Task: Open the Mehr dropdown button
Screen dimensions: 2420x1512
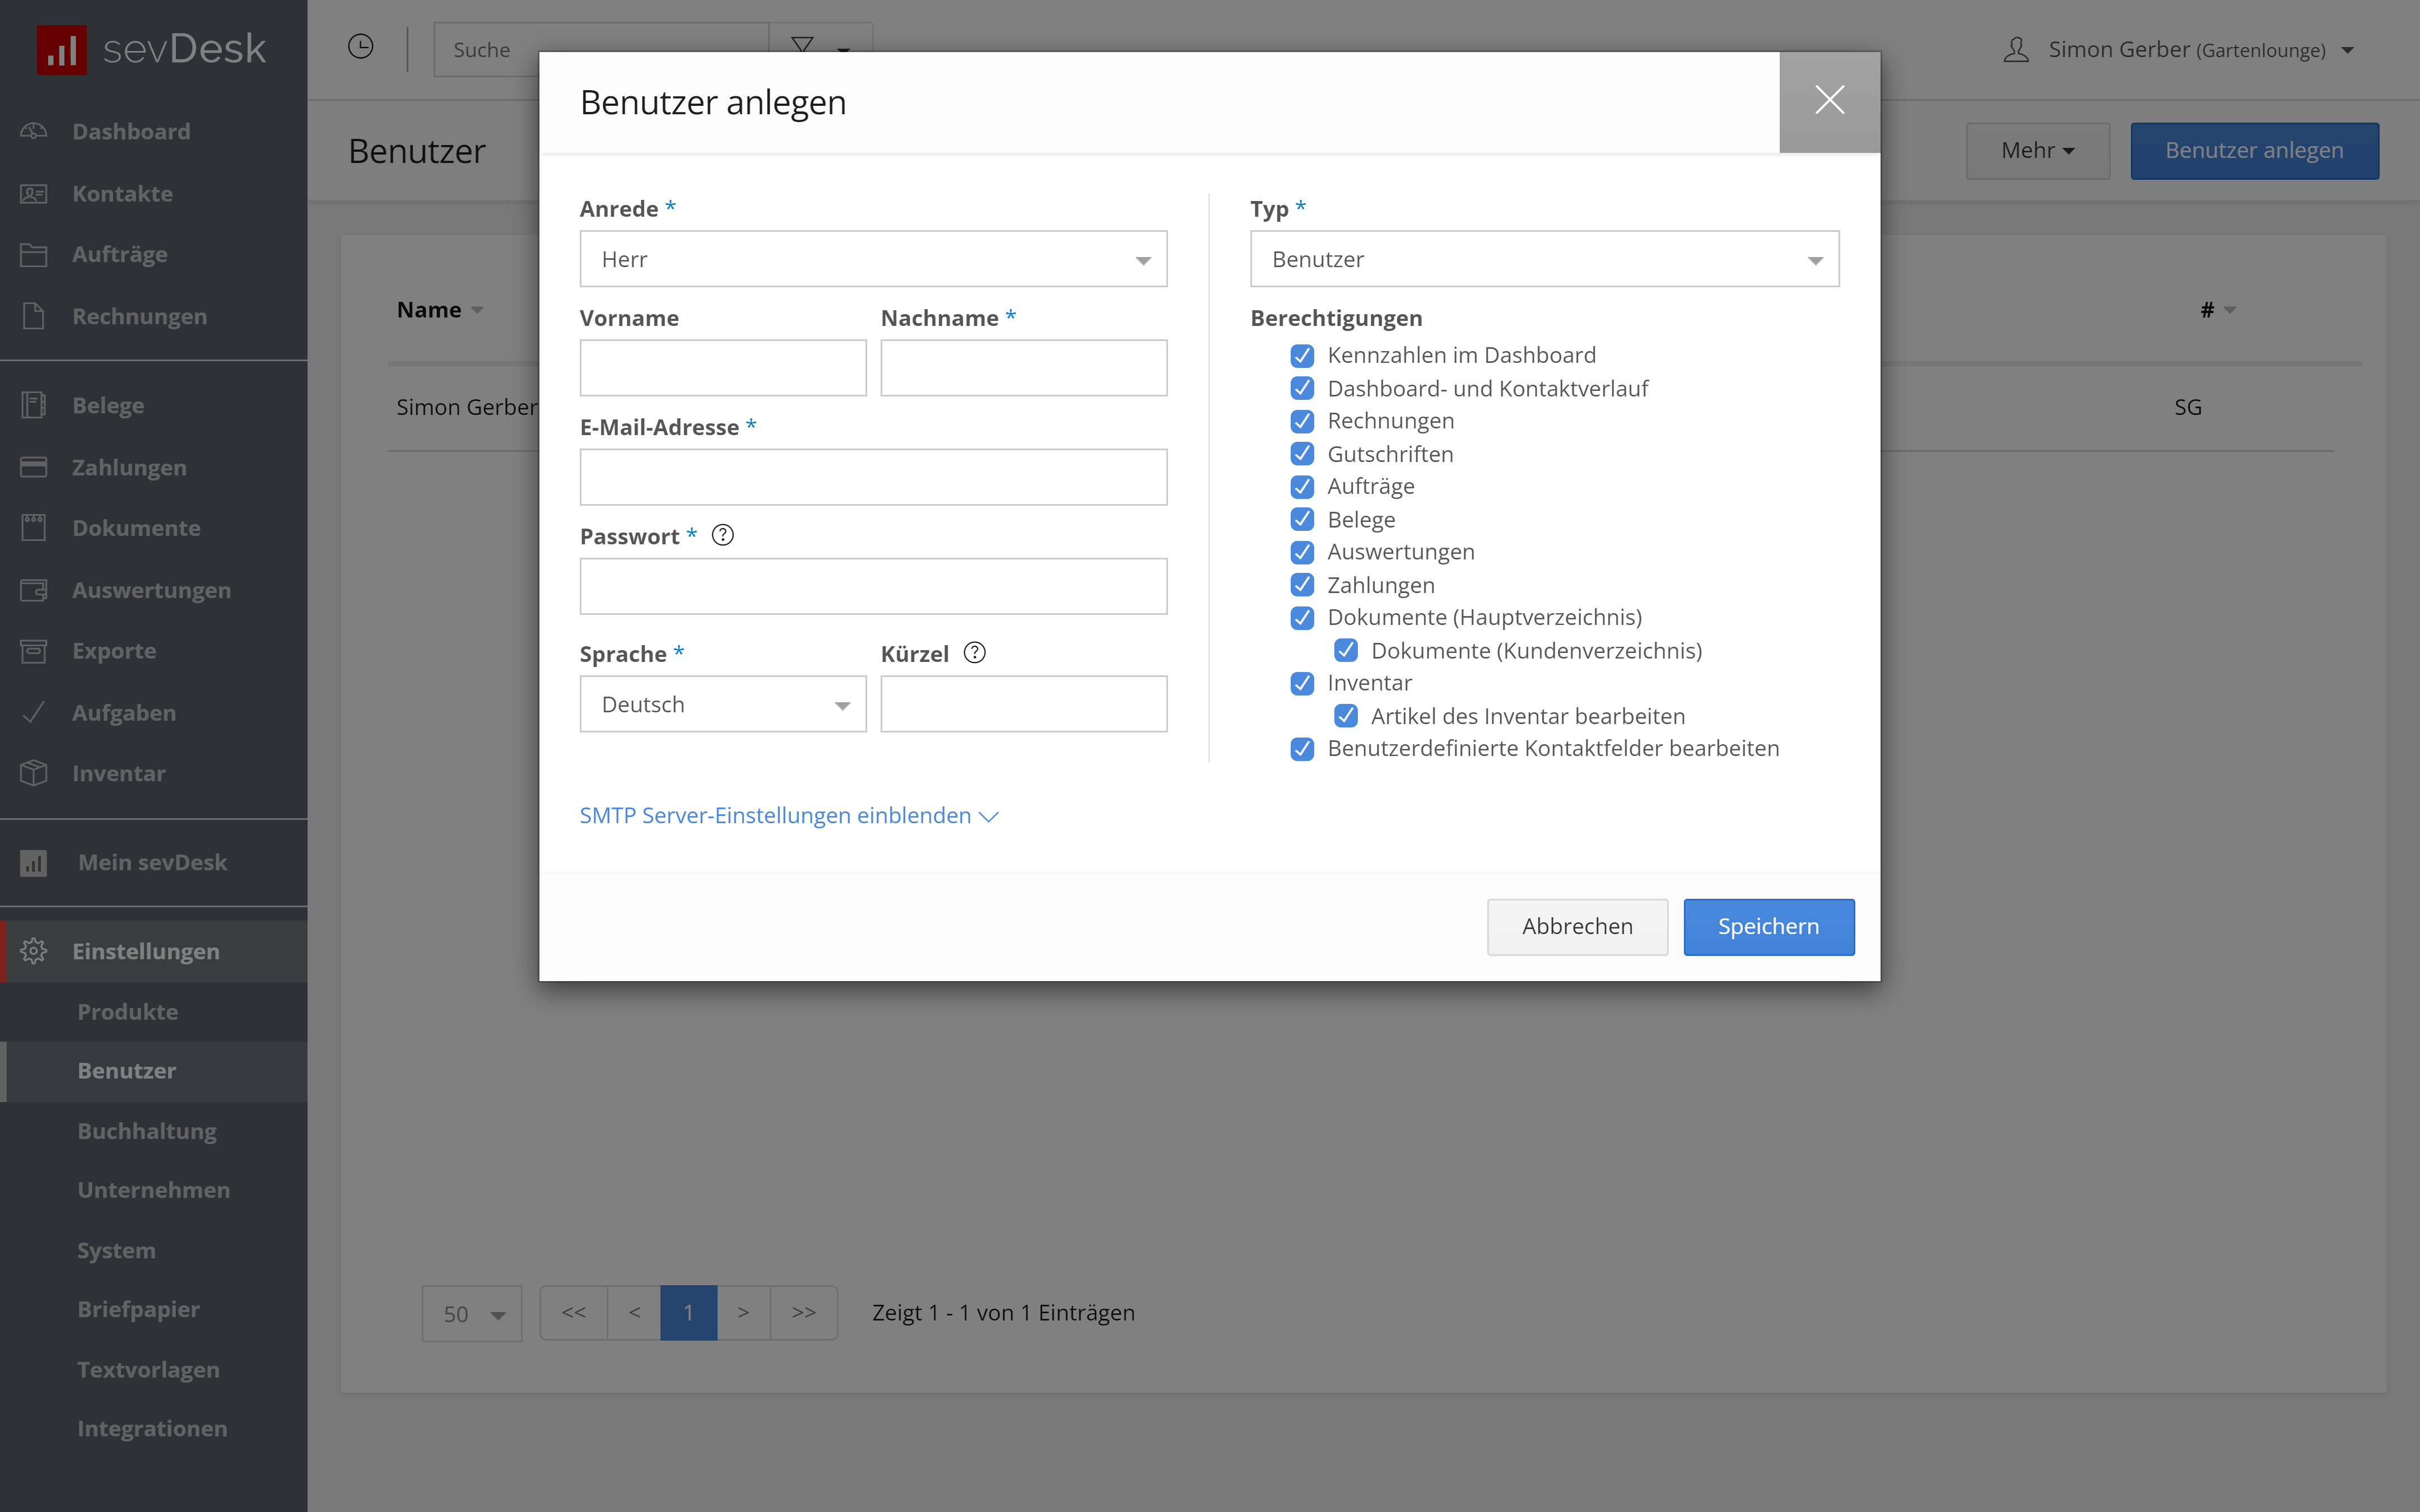Action: [x=2037, y=151]
